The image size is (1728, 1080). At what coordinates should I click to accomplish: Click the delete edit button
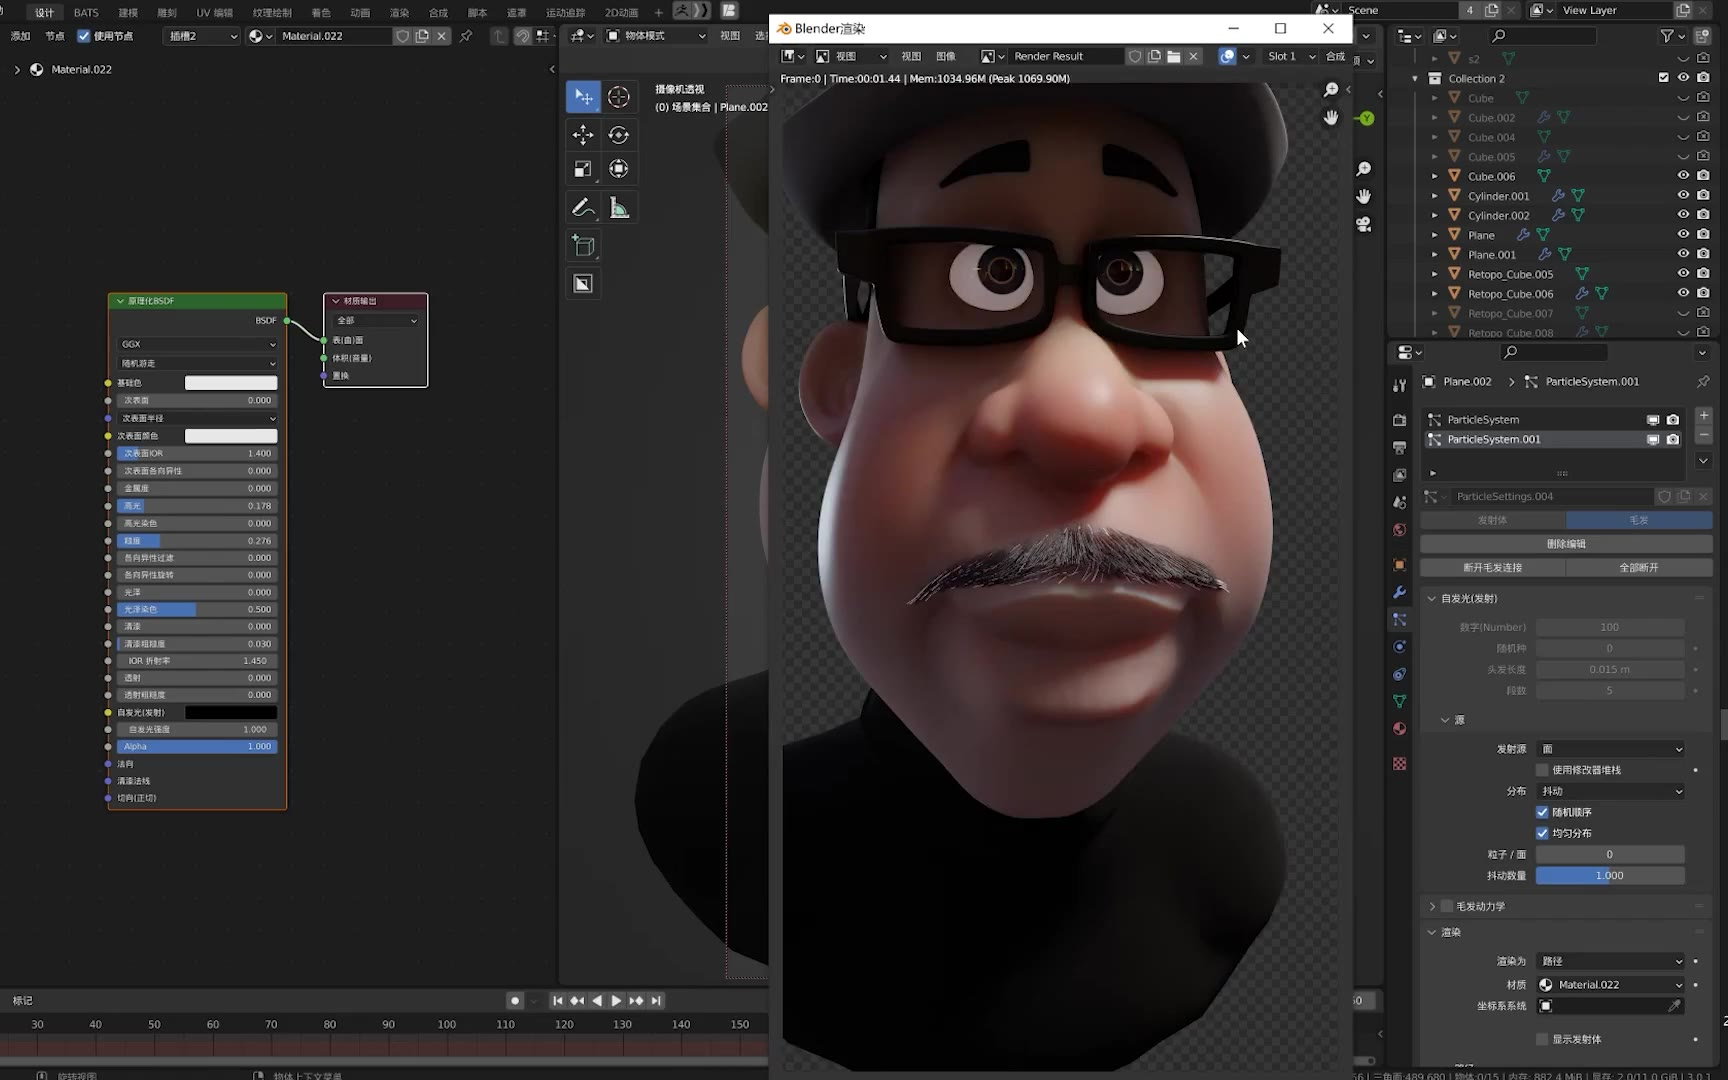click(1566, 544)
